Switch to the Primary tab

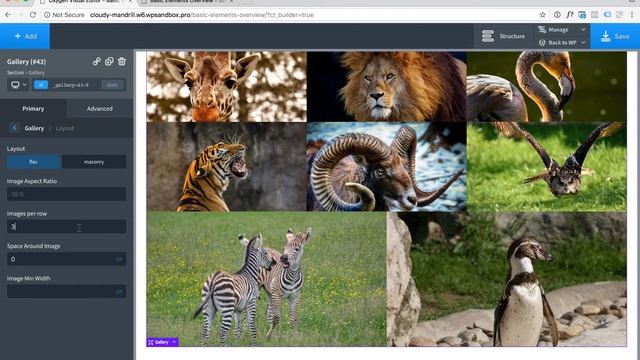click(x=33, y=109)
